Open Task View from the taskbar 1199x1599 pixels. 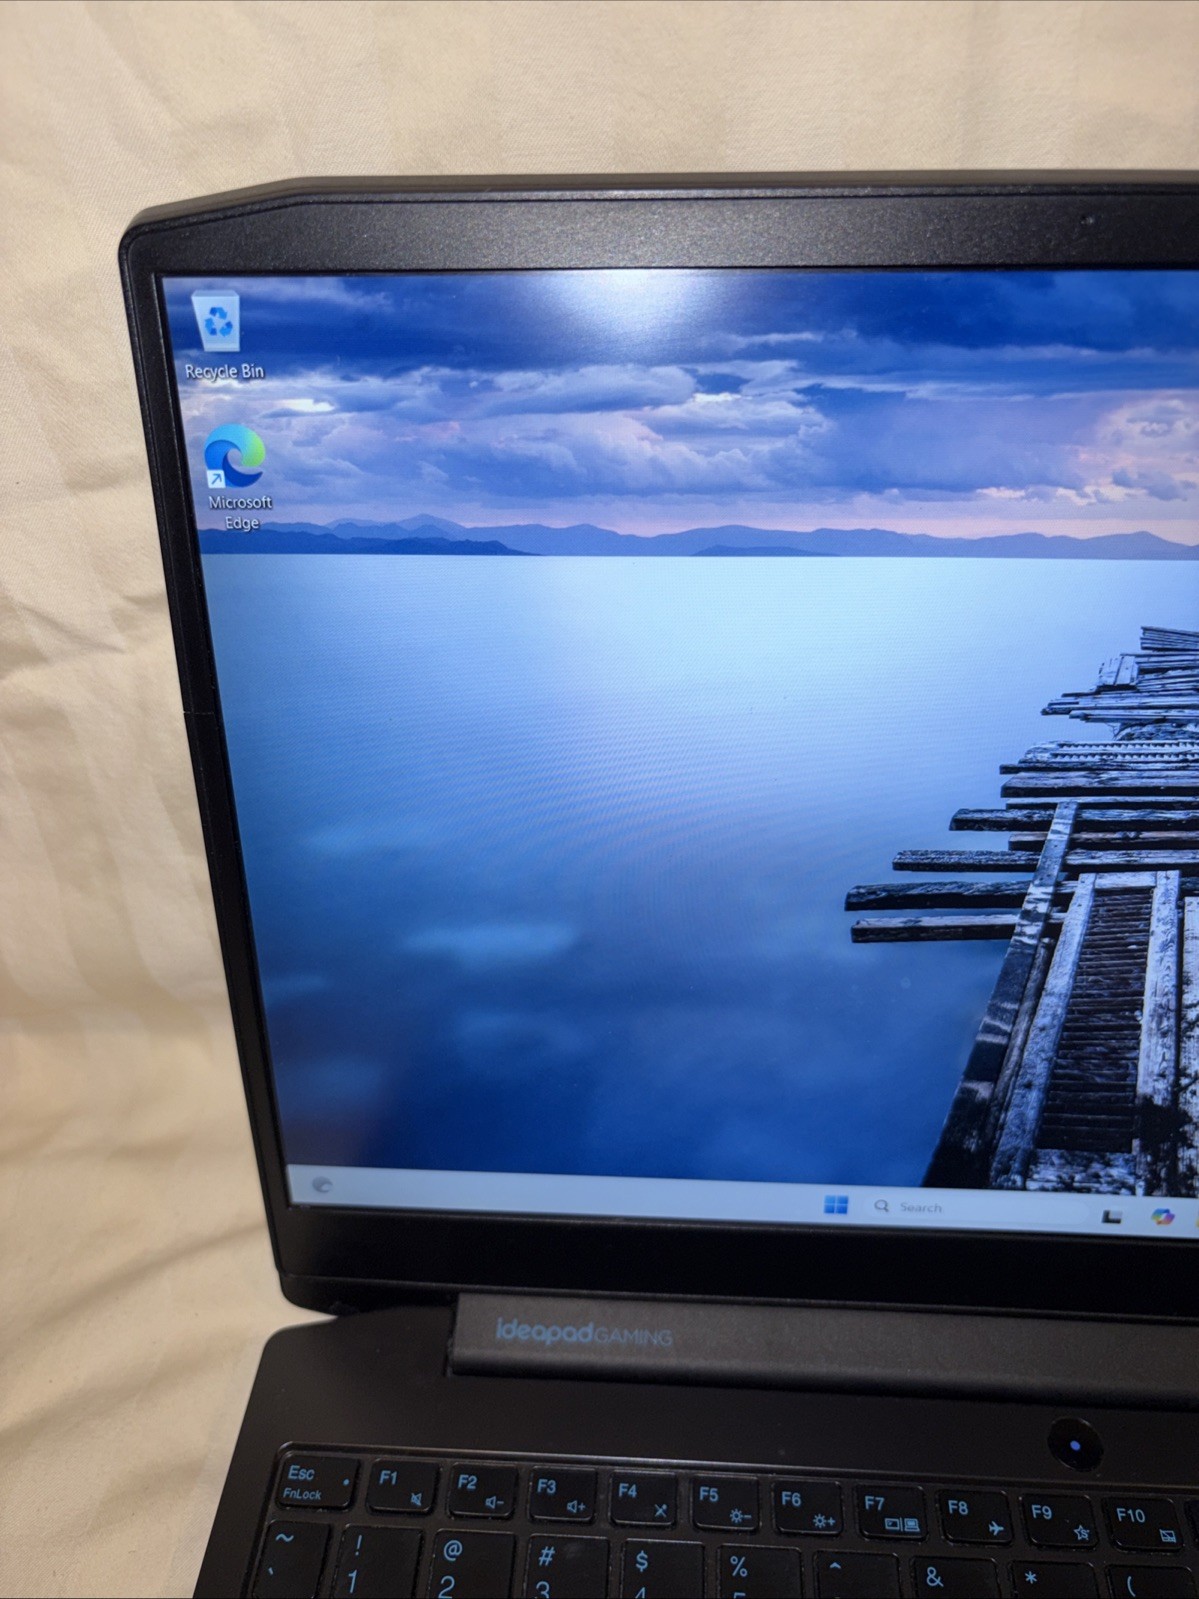point(1112,1216)
